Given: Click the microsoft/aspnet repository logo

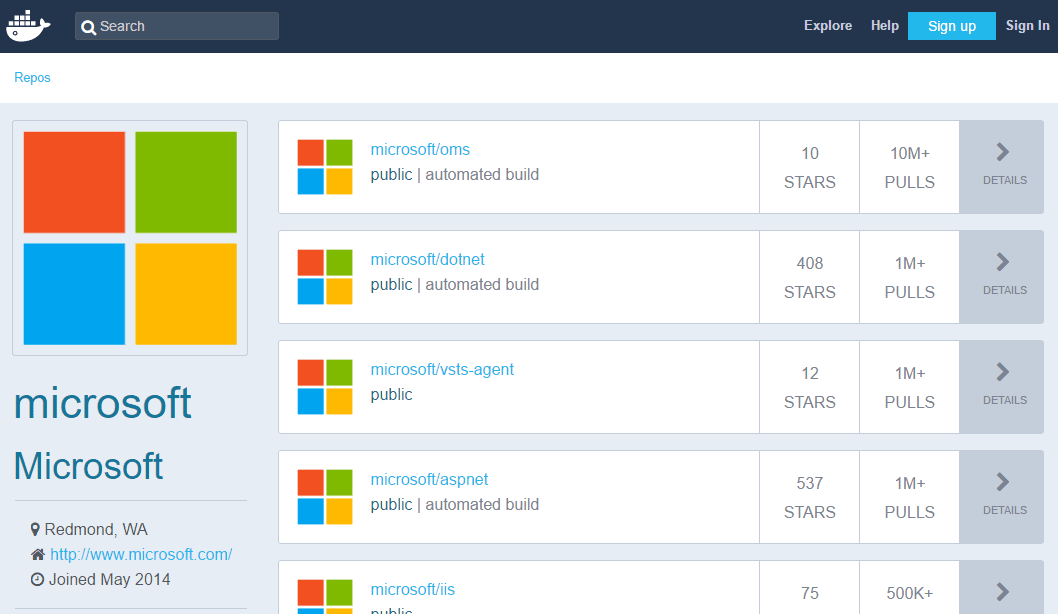Looking at the screenshot, I should (x=325, y=497).
